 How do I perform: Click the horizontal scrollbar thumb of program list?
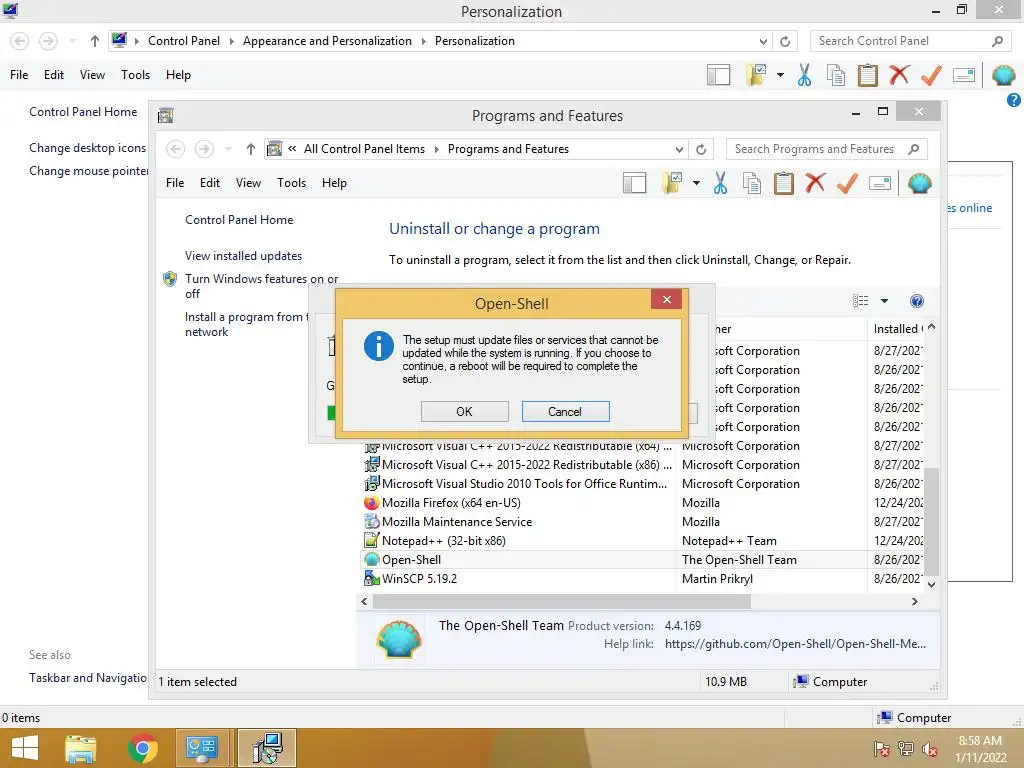[x=562, y=601]
